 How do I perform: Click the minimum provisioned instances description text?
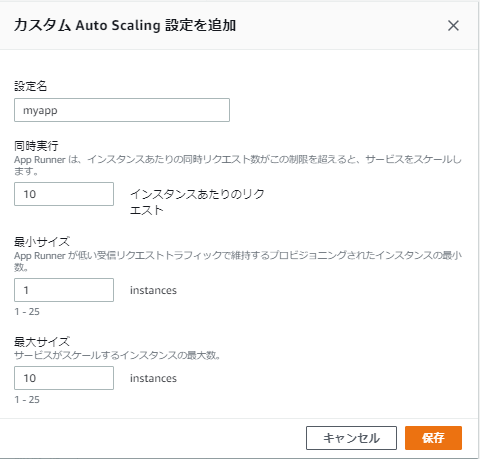coord(238,261)
